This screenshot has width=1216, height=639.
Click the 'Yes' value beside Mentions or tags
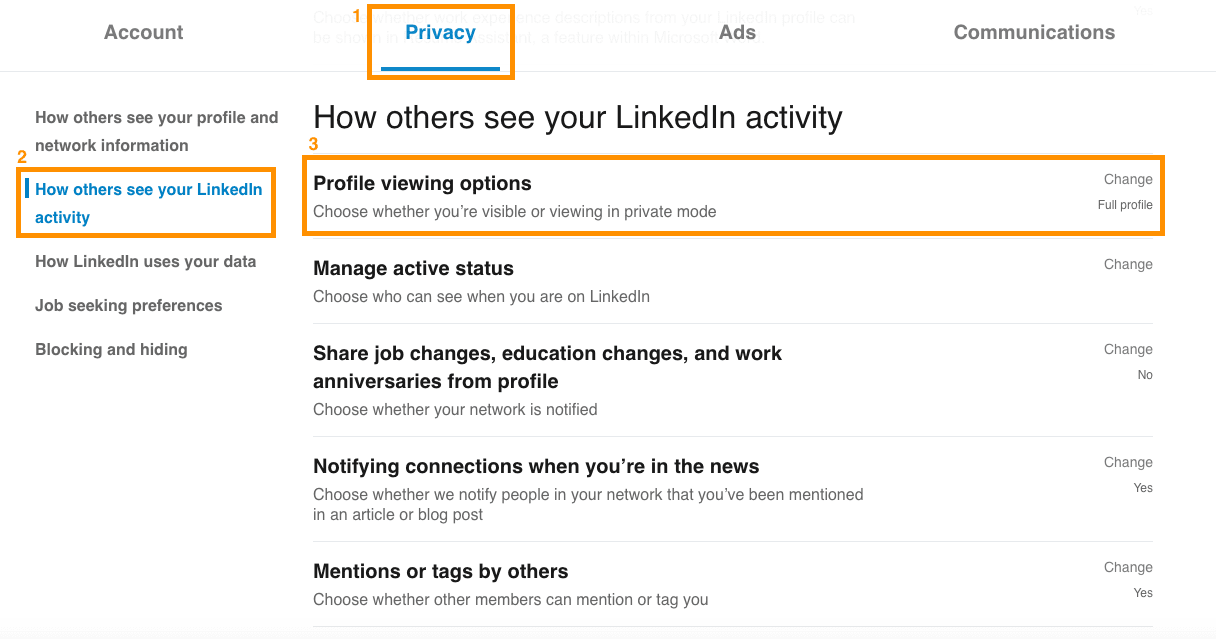(1143, 592)
